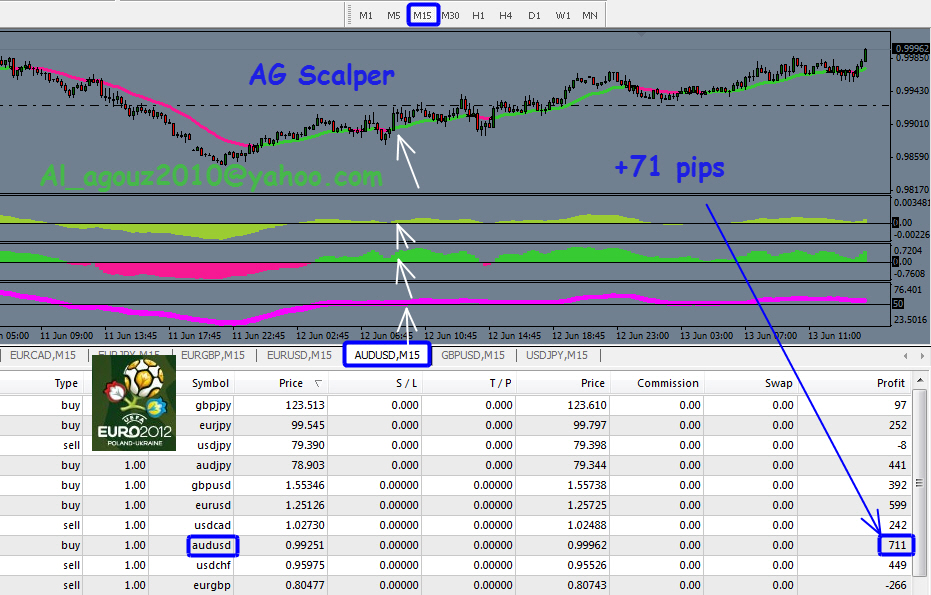This screenshot has height=595, width=931.
Task: Select the gbpjpy trade row
Action: pos(456,405)
